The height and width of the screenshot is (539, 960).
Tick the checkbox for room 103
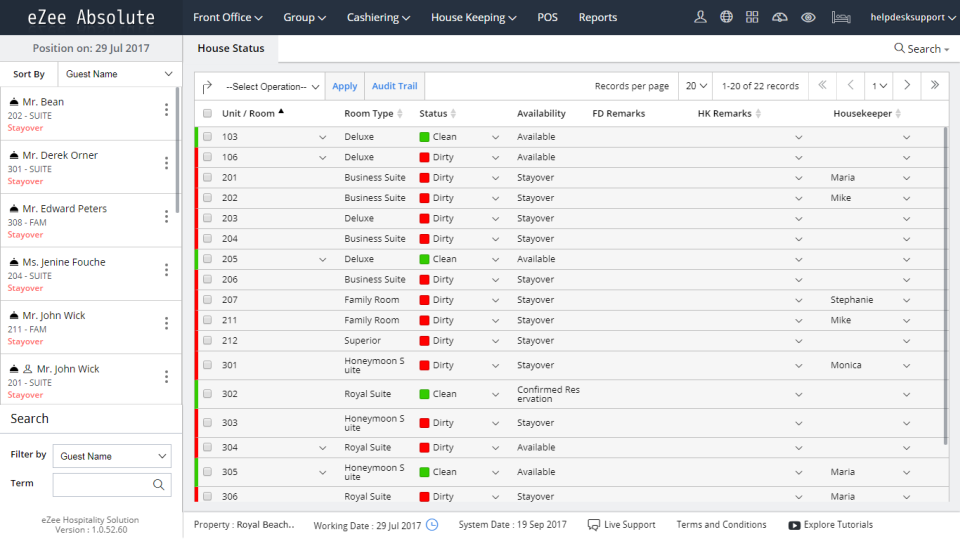(x=207, y=137)
